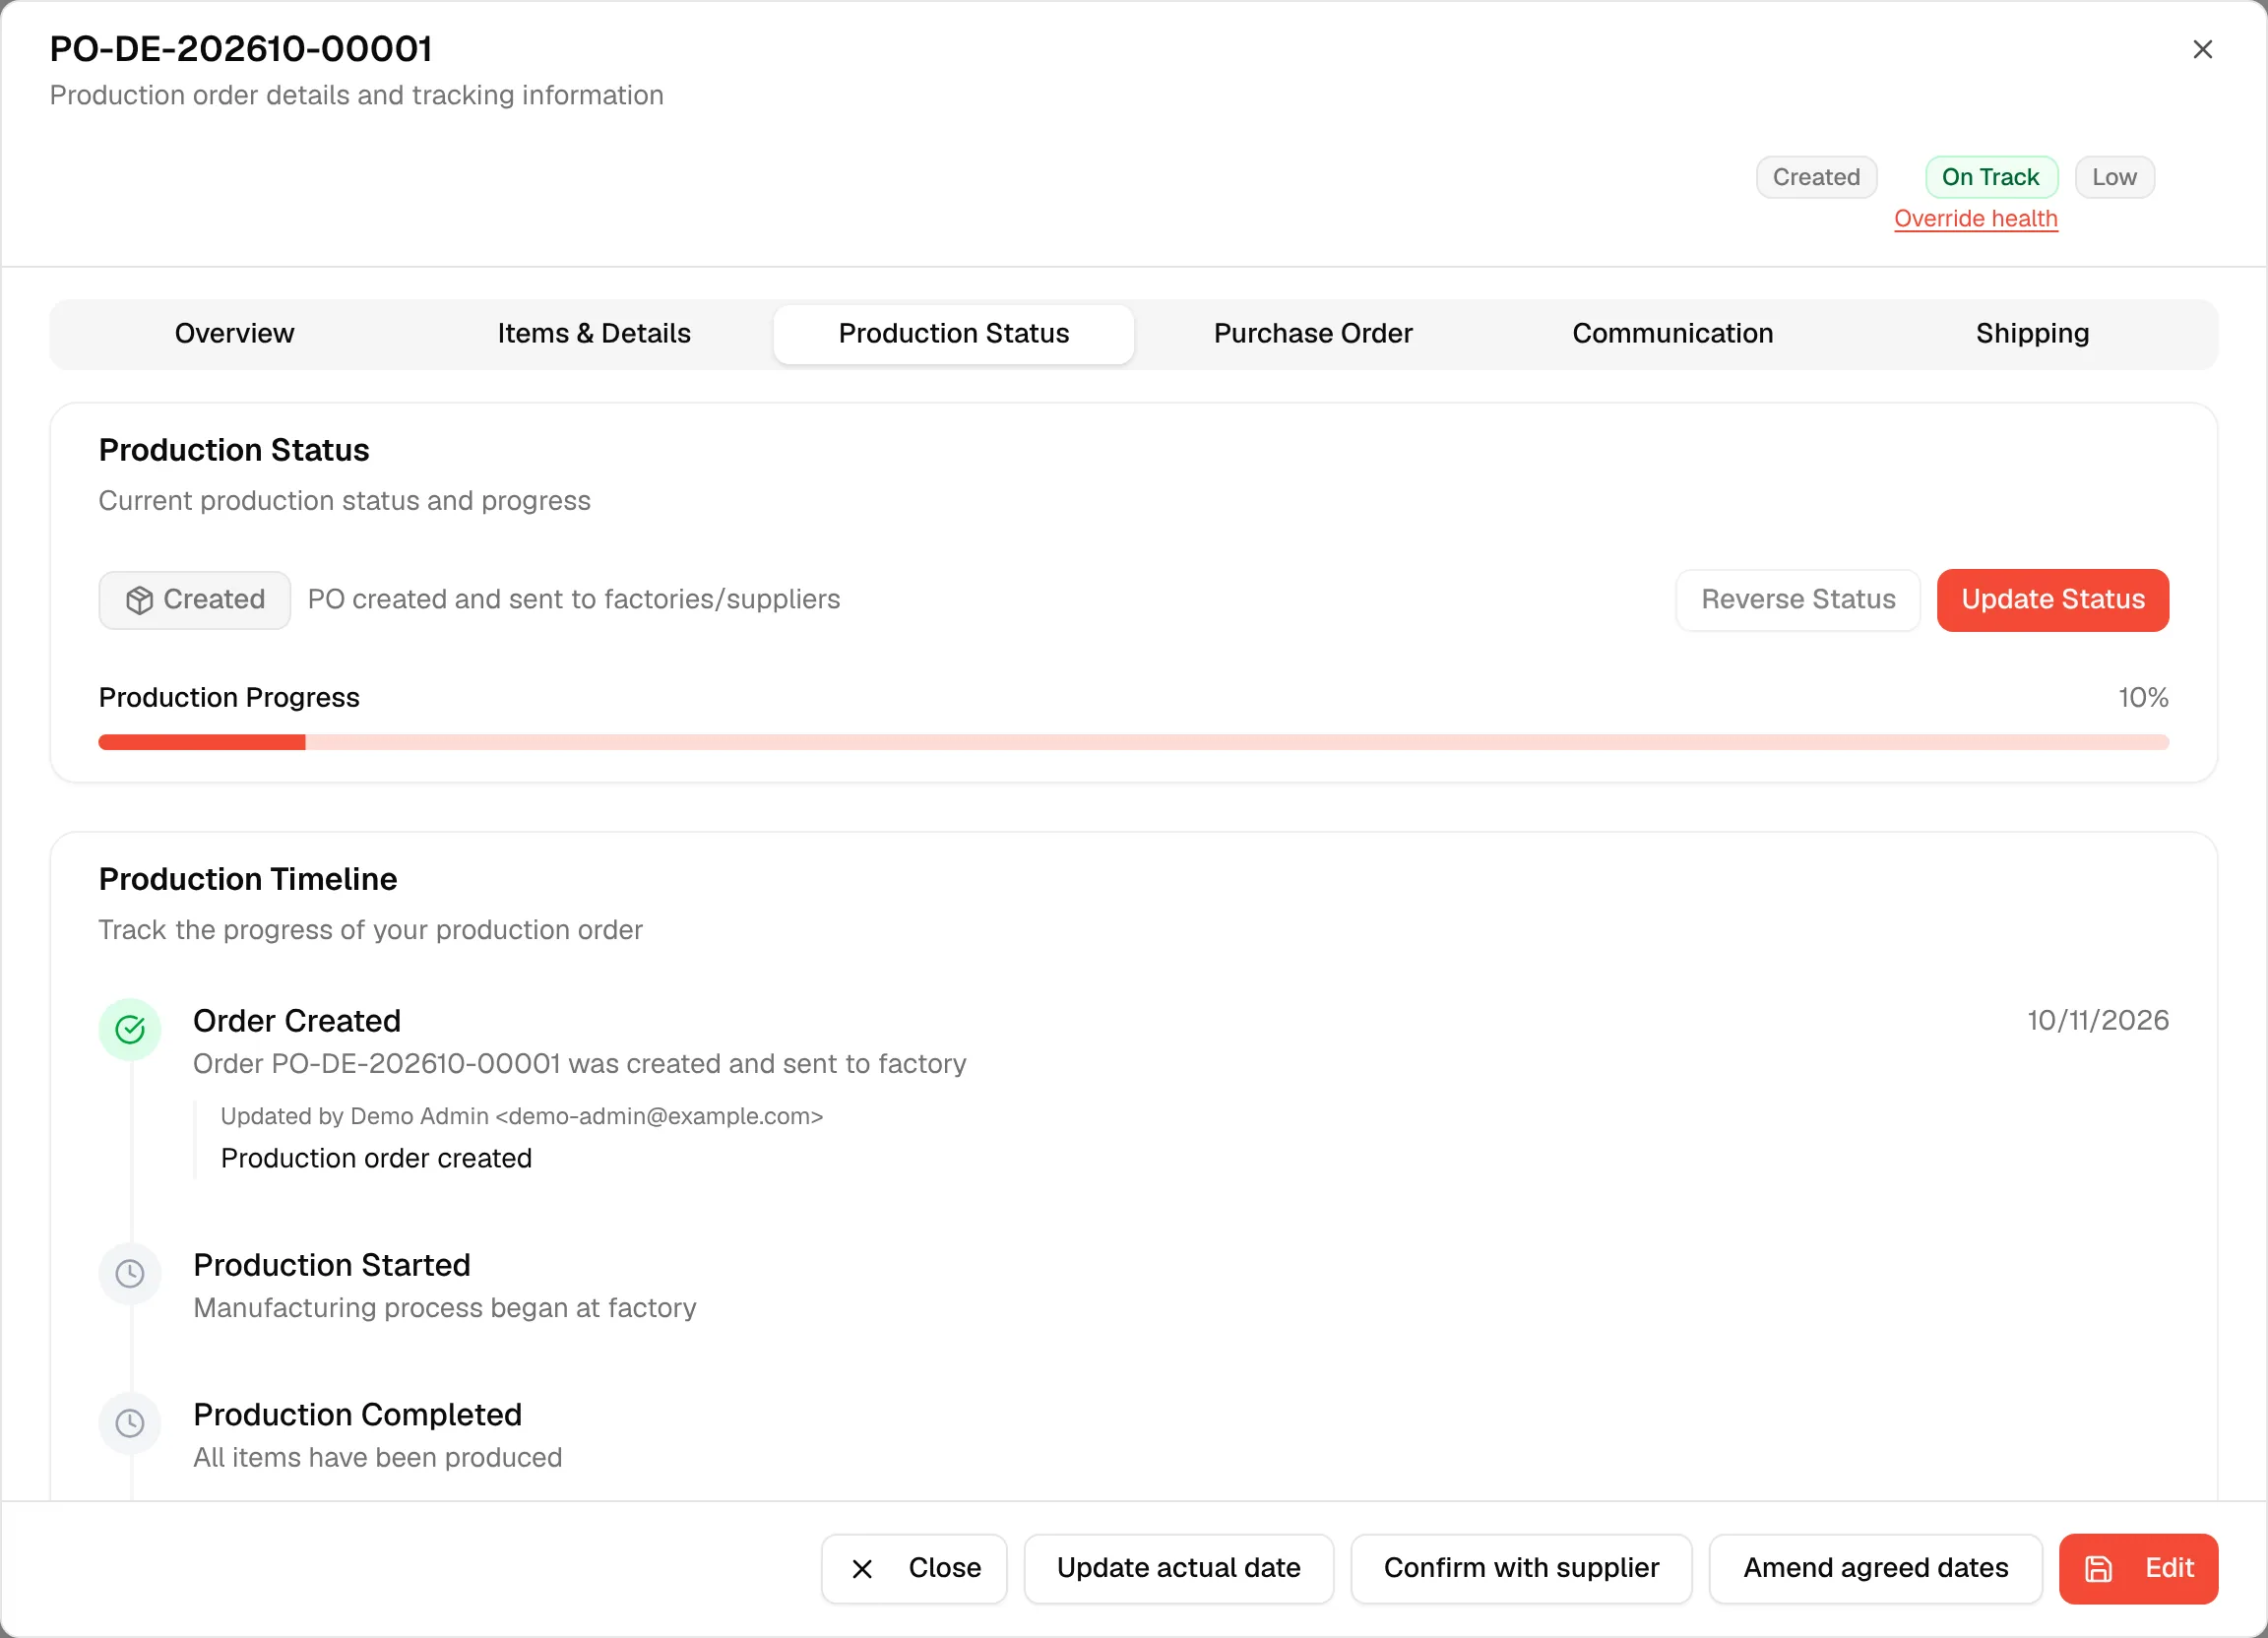Click the 10/11/2026 date in the timeline
This screenshot has width=2268, height=1638.
coord(2097,1020)
